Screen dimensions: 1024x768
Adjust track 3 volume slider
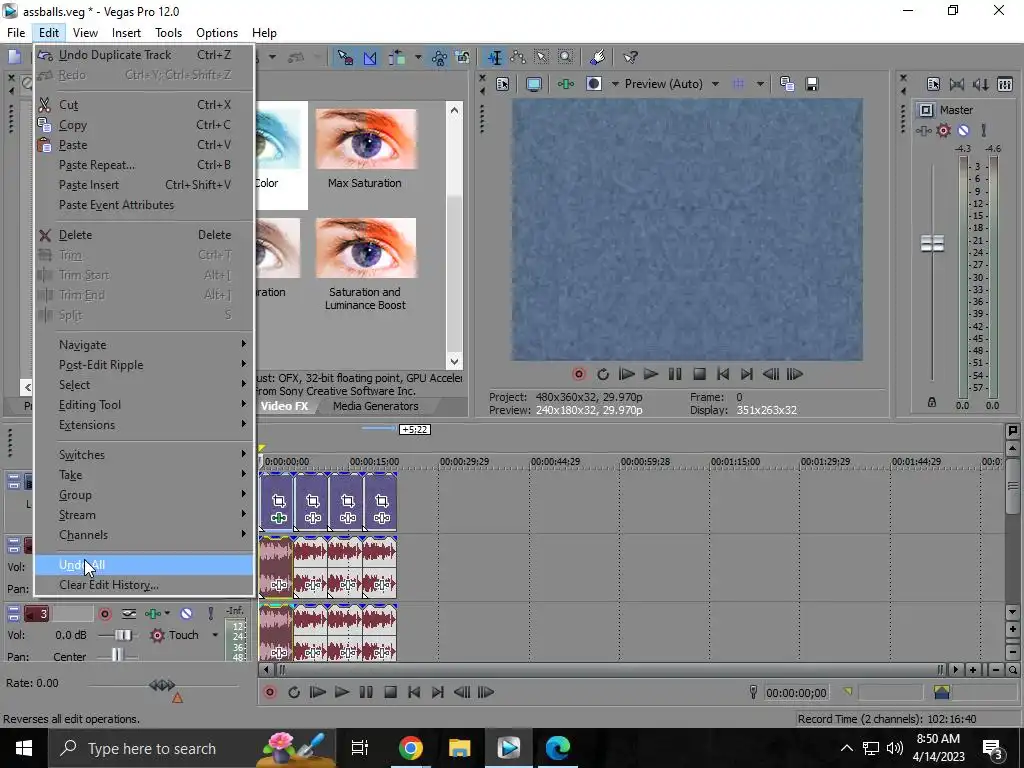click(x=123, y=635)
